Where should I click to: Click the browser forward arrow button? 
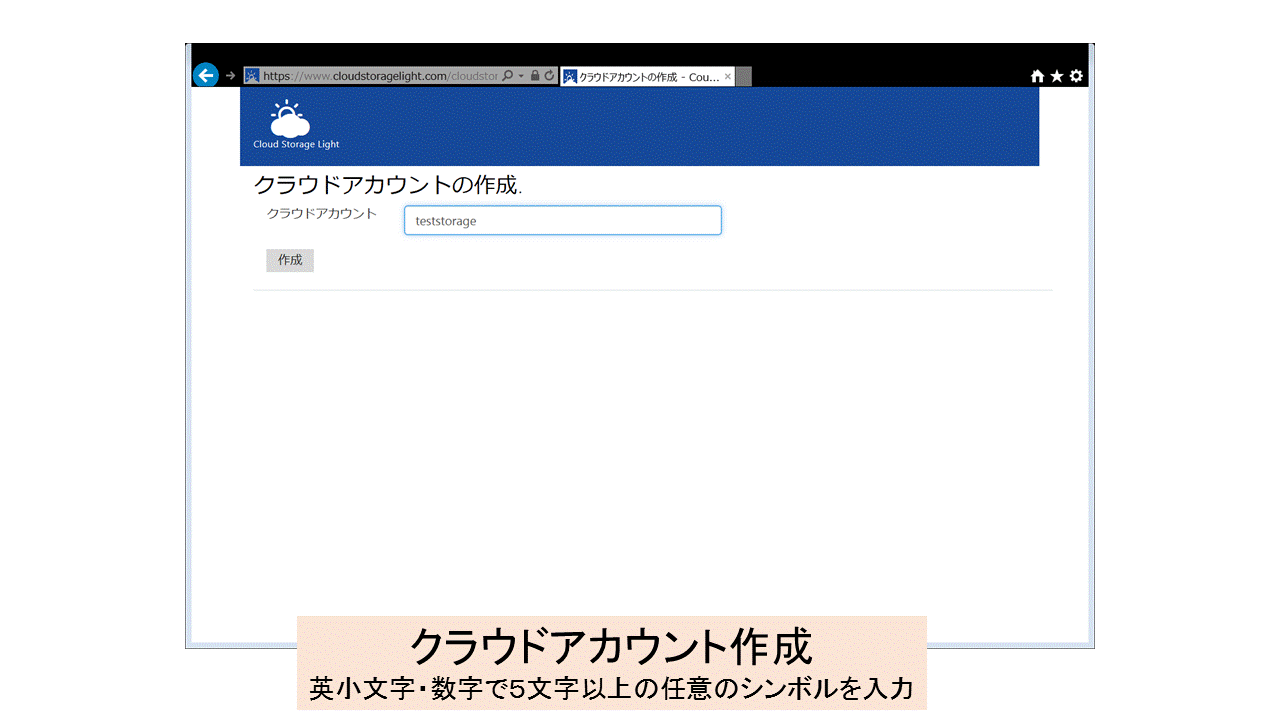point(231,76)
